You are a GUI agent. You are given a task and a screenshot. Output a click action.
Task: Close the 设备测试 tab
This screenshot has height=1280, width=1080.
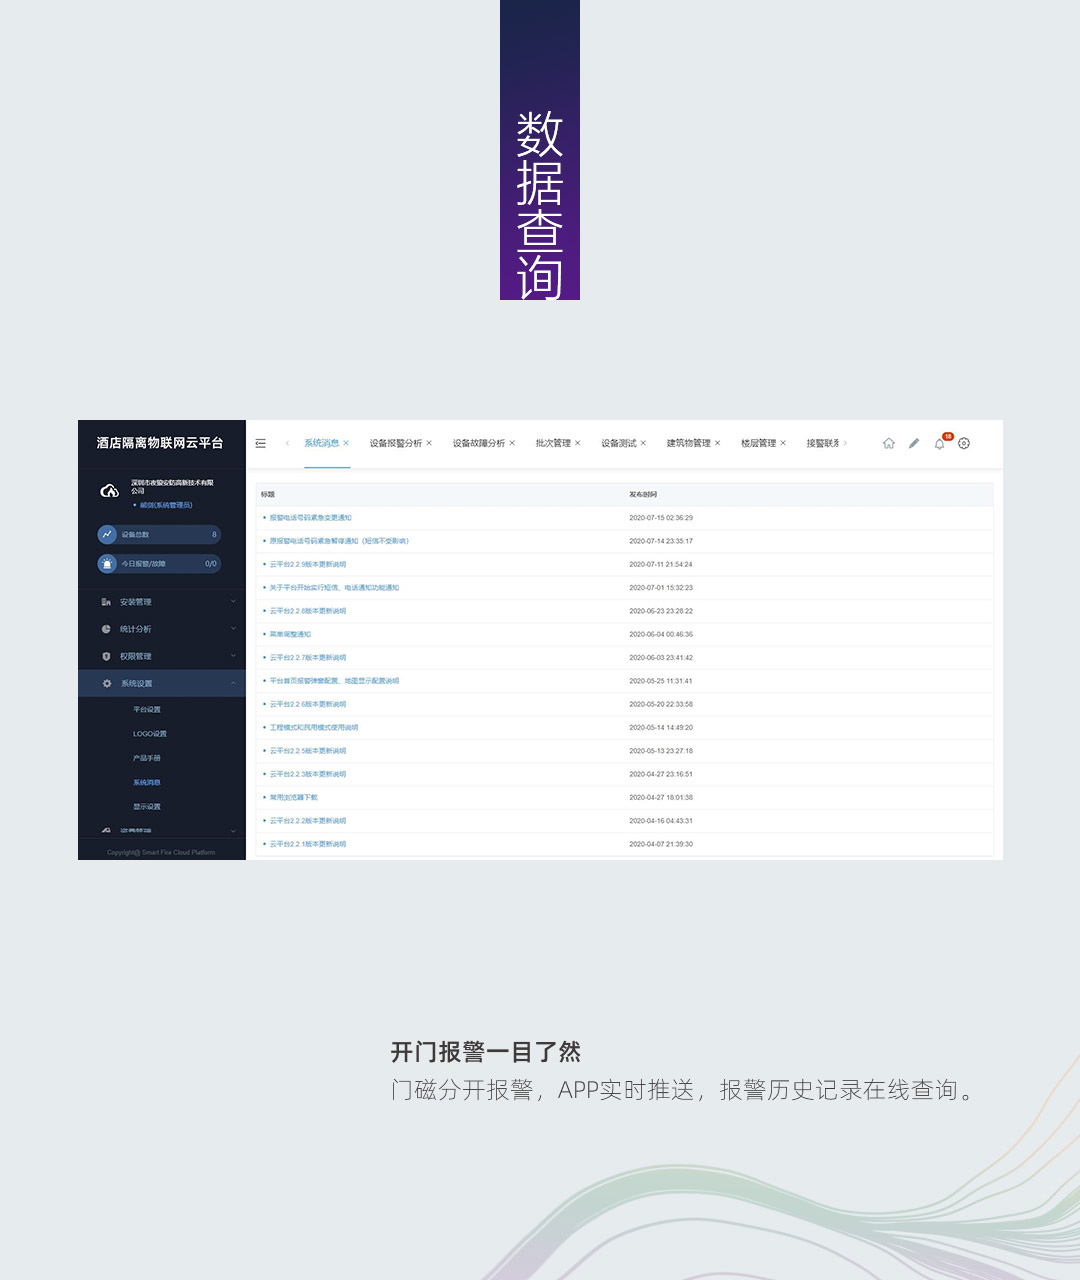tap(643, 442)
